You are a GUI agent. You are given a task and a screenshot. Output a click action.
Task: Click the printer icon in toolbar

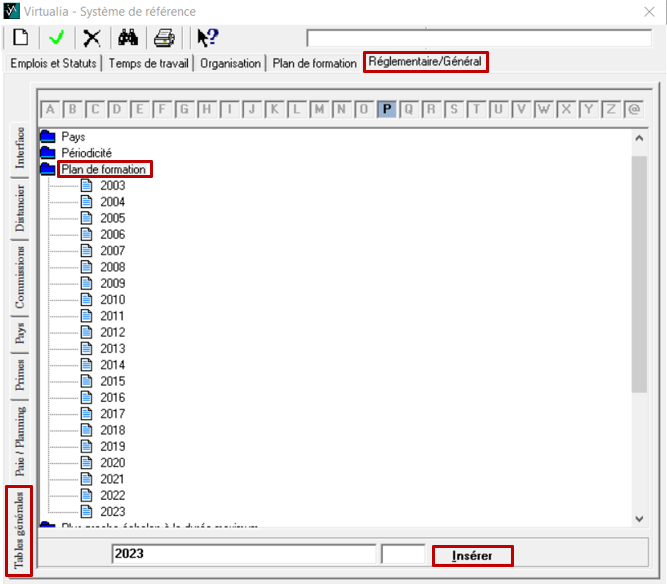(164, 38)
